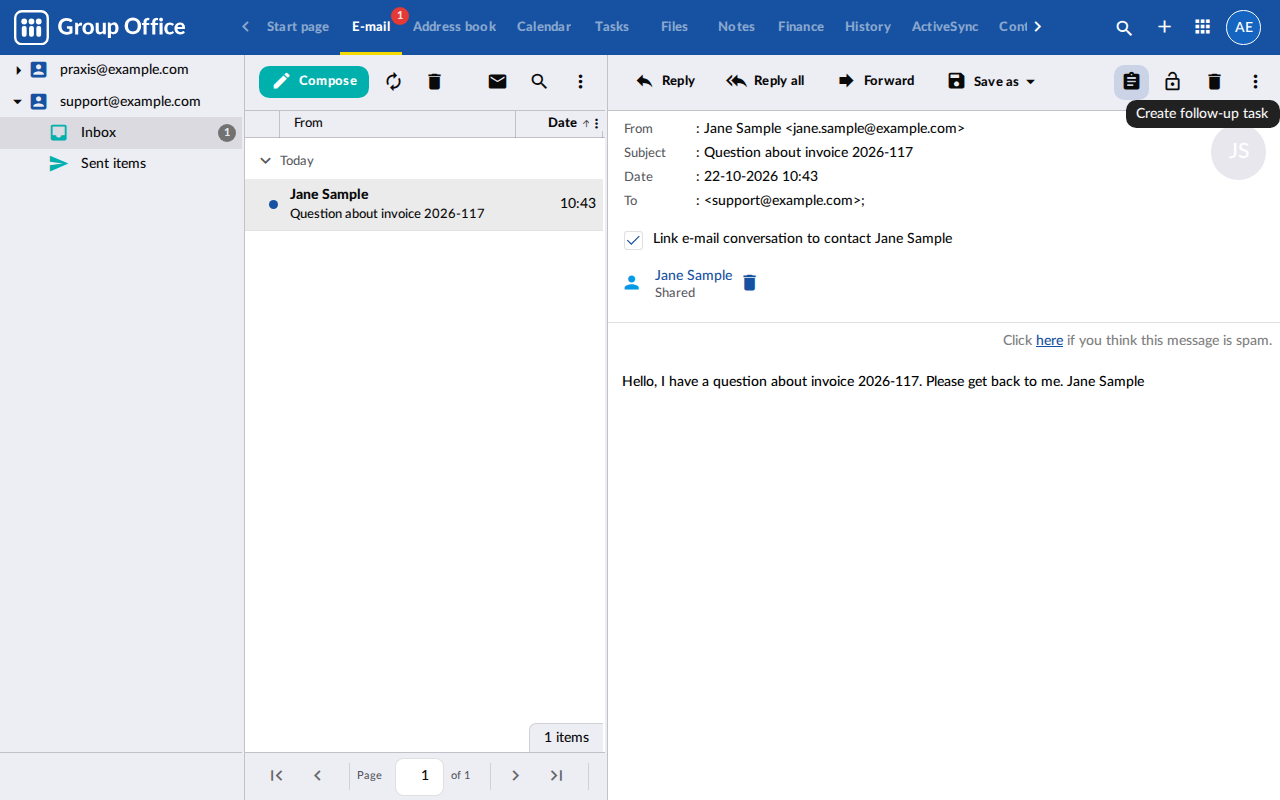Delete the open message via trash icon
The height and width of the screenshot is (800, 1280).
[x=1214, y=82]
